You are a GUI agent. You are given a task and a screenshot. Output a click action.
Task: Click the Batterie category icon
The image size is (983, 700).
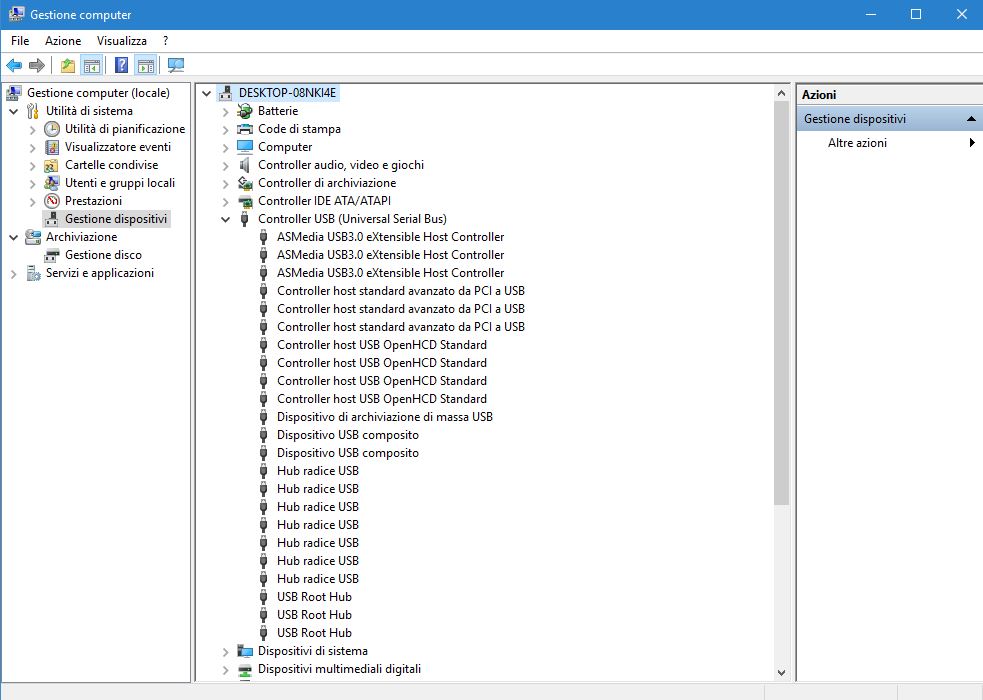click(x=244, y=111)
